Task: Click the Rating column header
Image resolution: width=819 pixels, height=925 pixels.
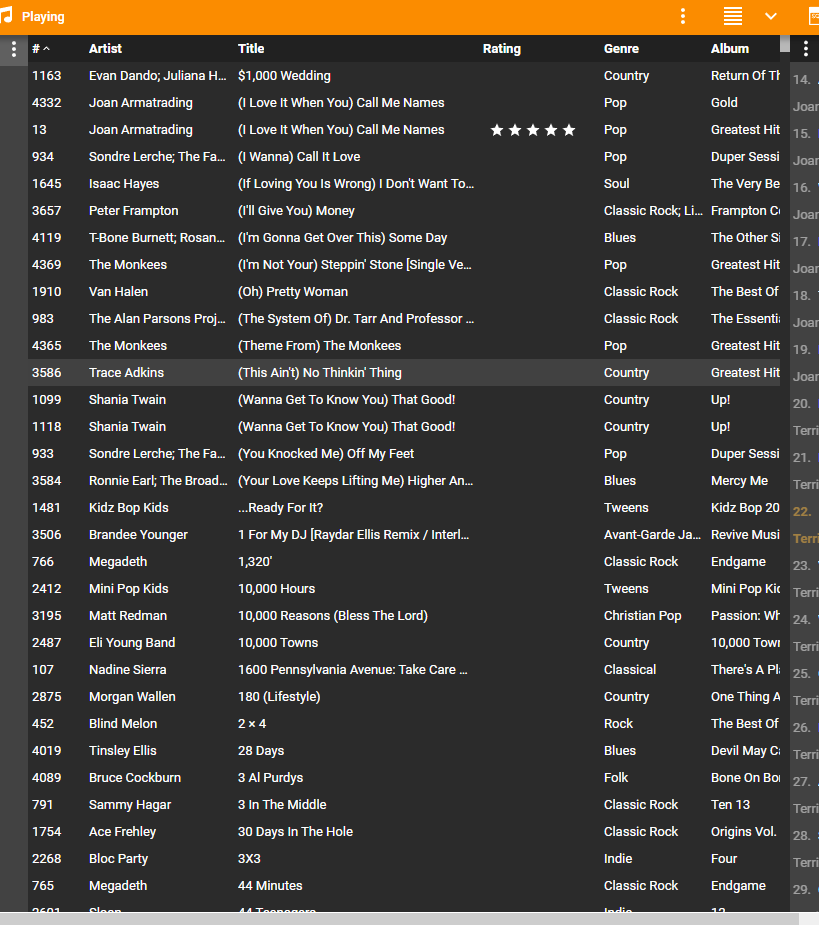Action: click(x=501, y=49)
